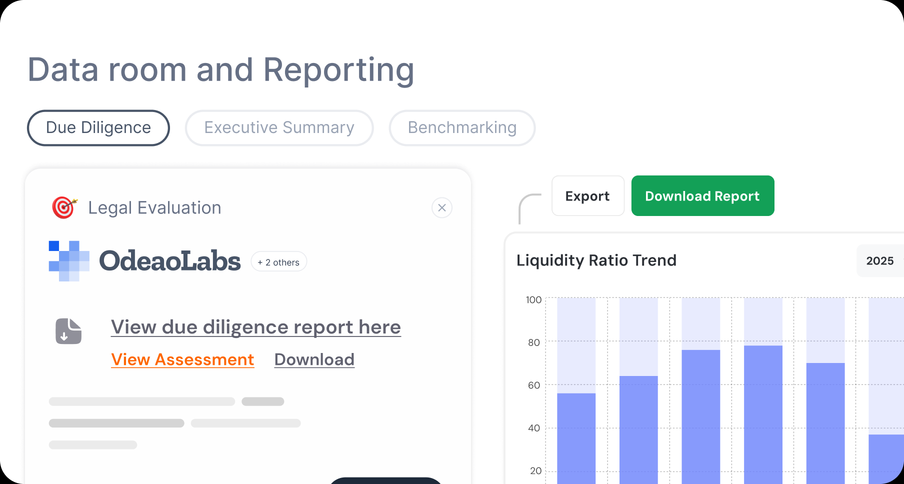Image resolution: width=904 pixels, height=484 pixels.
Task: Click the 100 label on the chart axis
Action: [x=533, y=300]
